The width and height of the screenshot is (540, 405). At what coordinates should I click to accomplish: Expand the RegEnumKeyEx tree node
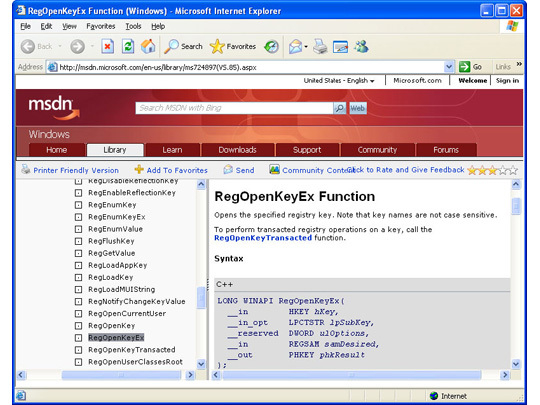point(79,217)
